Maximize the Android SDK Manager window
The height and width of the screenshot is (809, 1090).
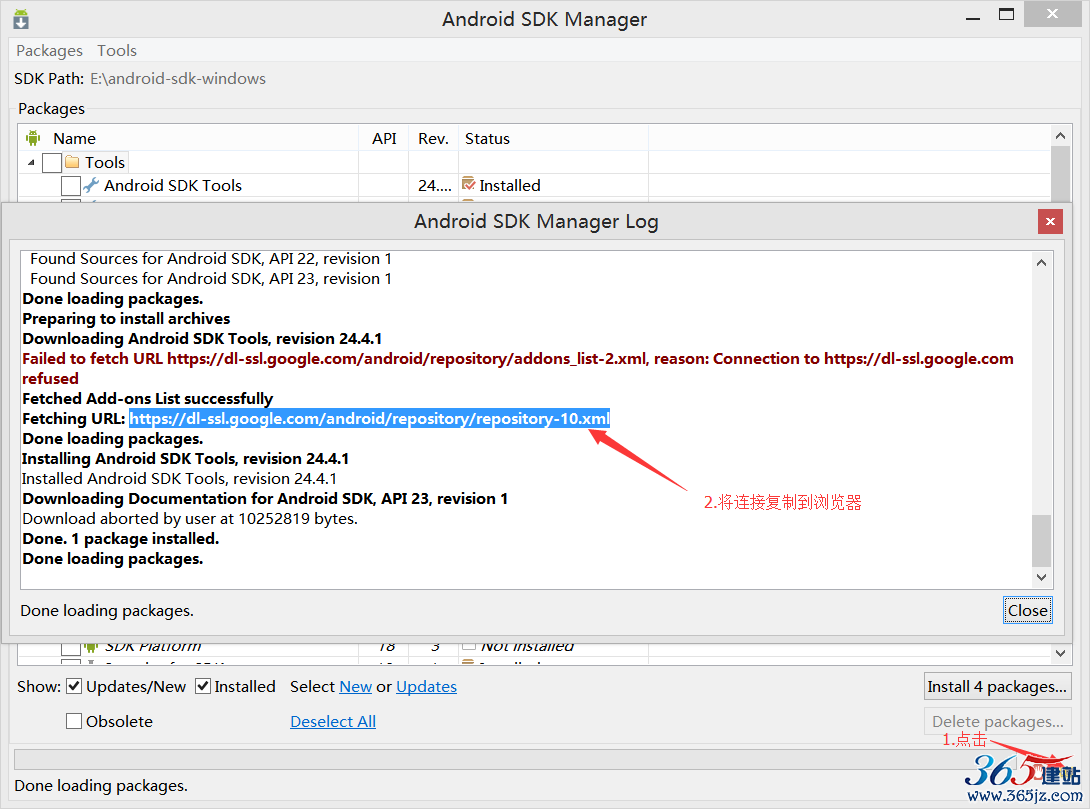(x=1006, y=15)
